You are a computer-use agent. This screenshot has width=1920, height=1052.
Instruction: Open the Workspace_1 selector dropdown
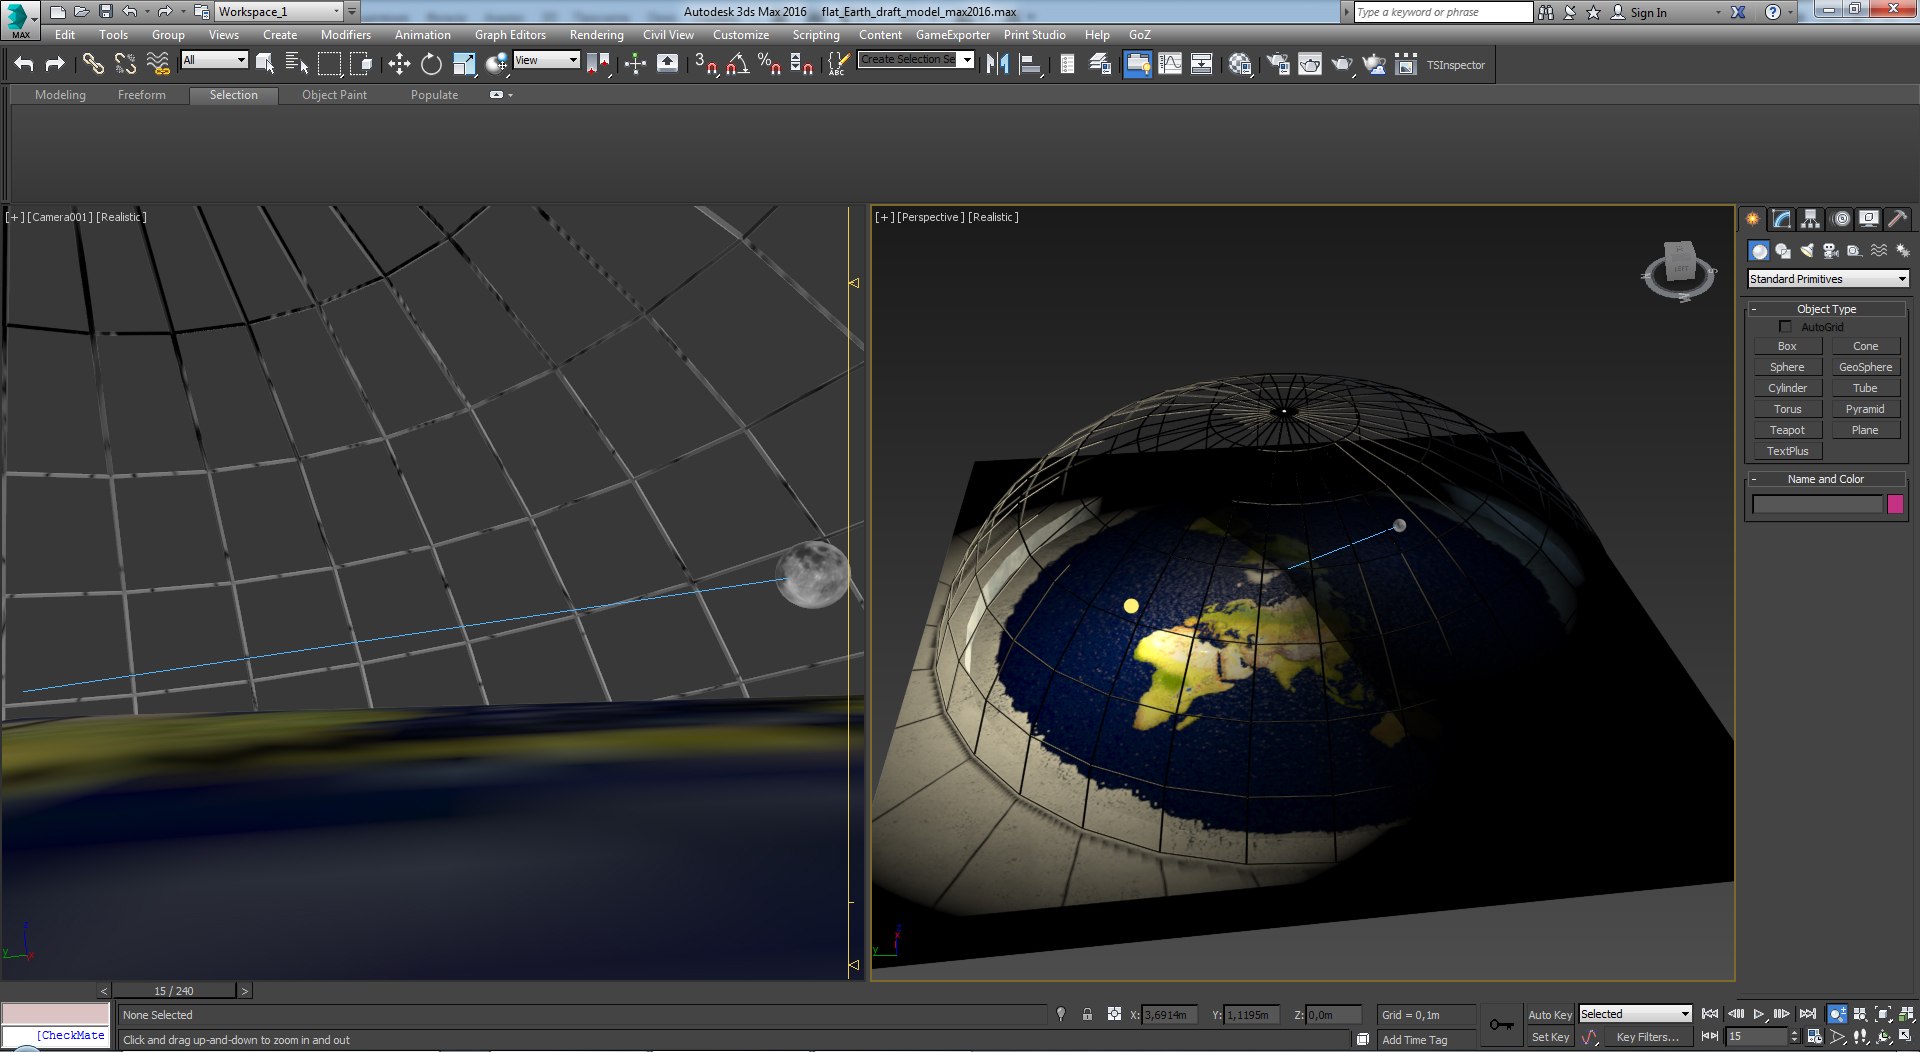[279, 12]
